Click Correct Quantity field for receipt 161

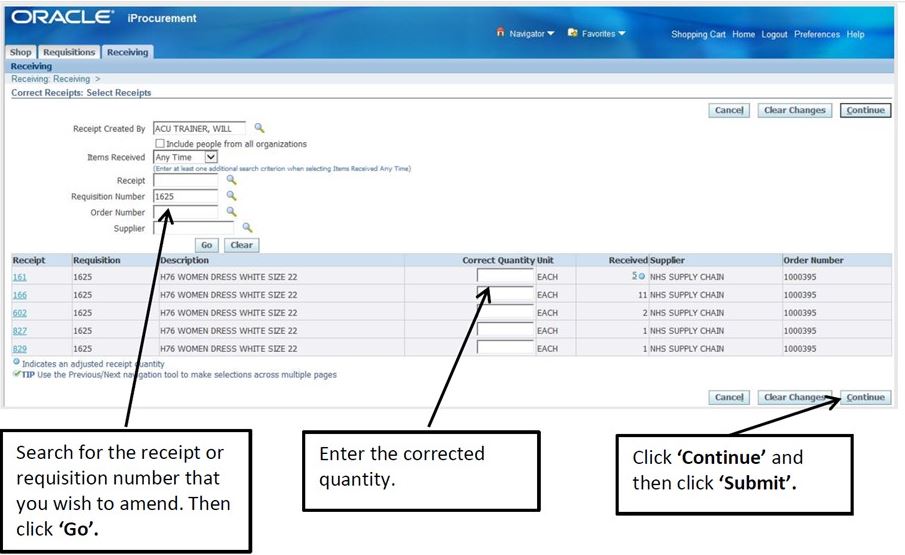[x=506, y=276]
